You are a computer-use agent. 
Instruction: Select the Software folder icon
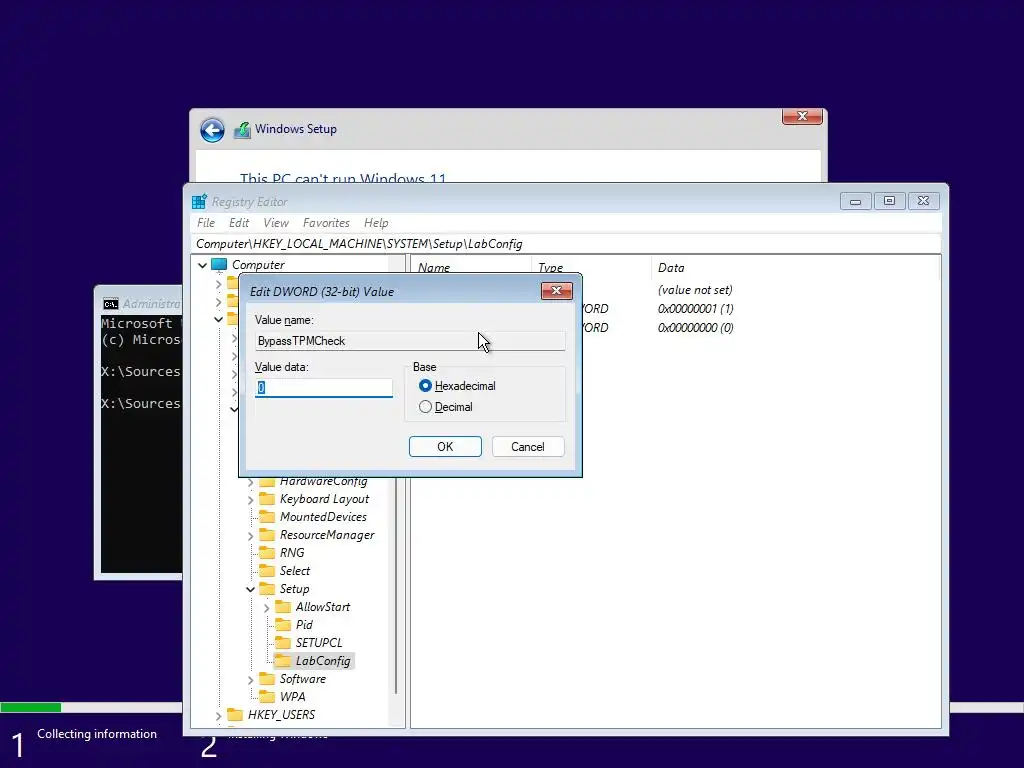[267, 679]
